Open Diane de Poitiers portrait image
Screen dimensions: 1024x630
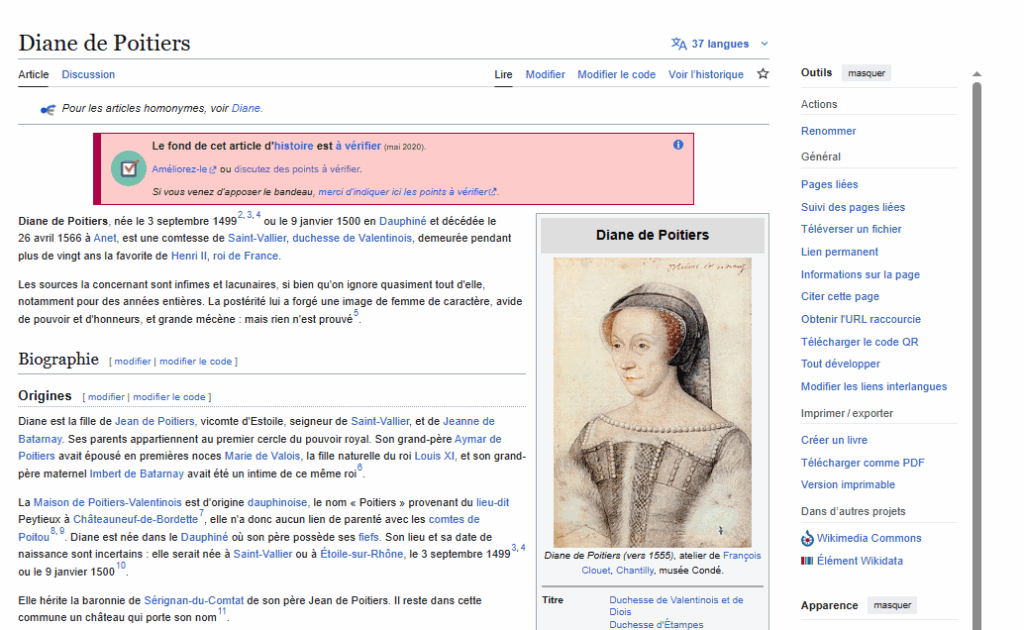[652, 401]
